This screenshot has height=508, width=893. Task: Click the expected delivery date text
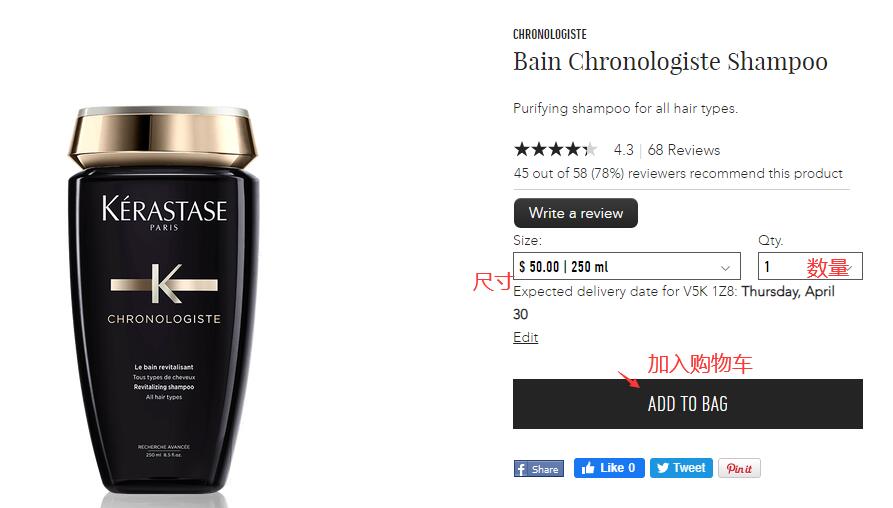pos(674,302)
